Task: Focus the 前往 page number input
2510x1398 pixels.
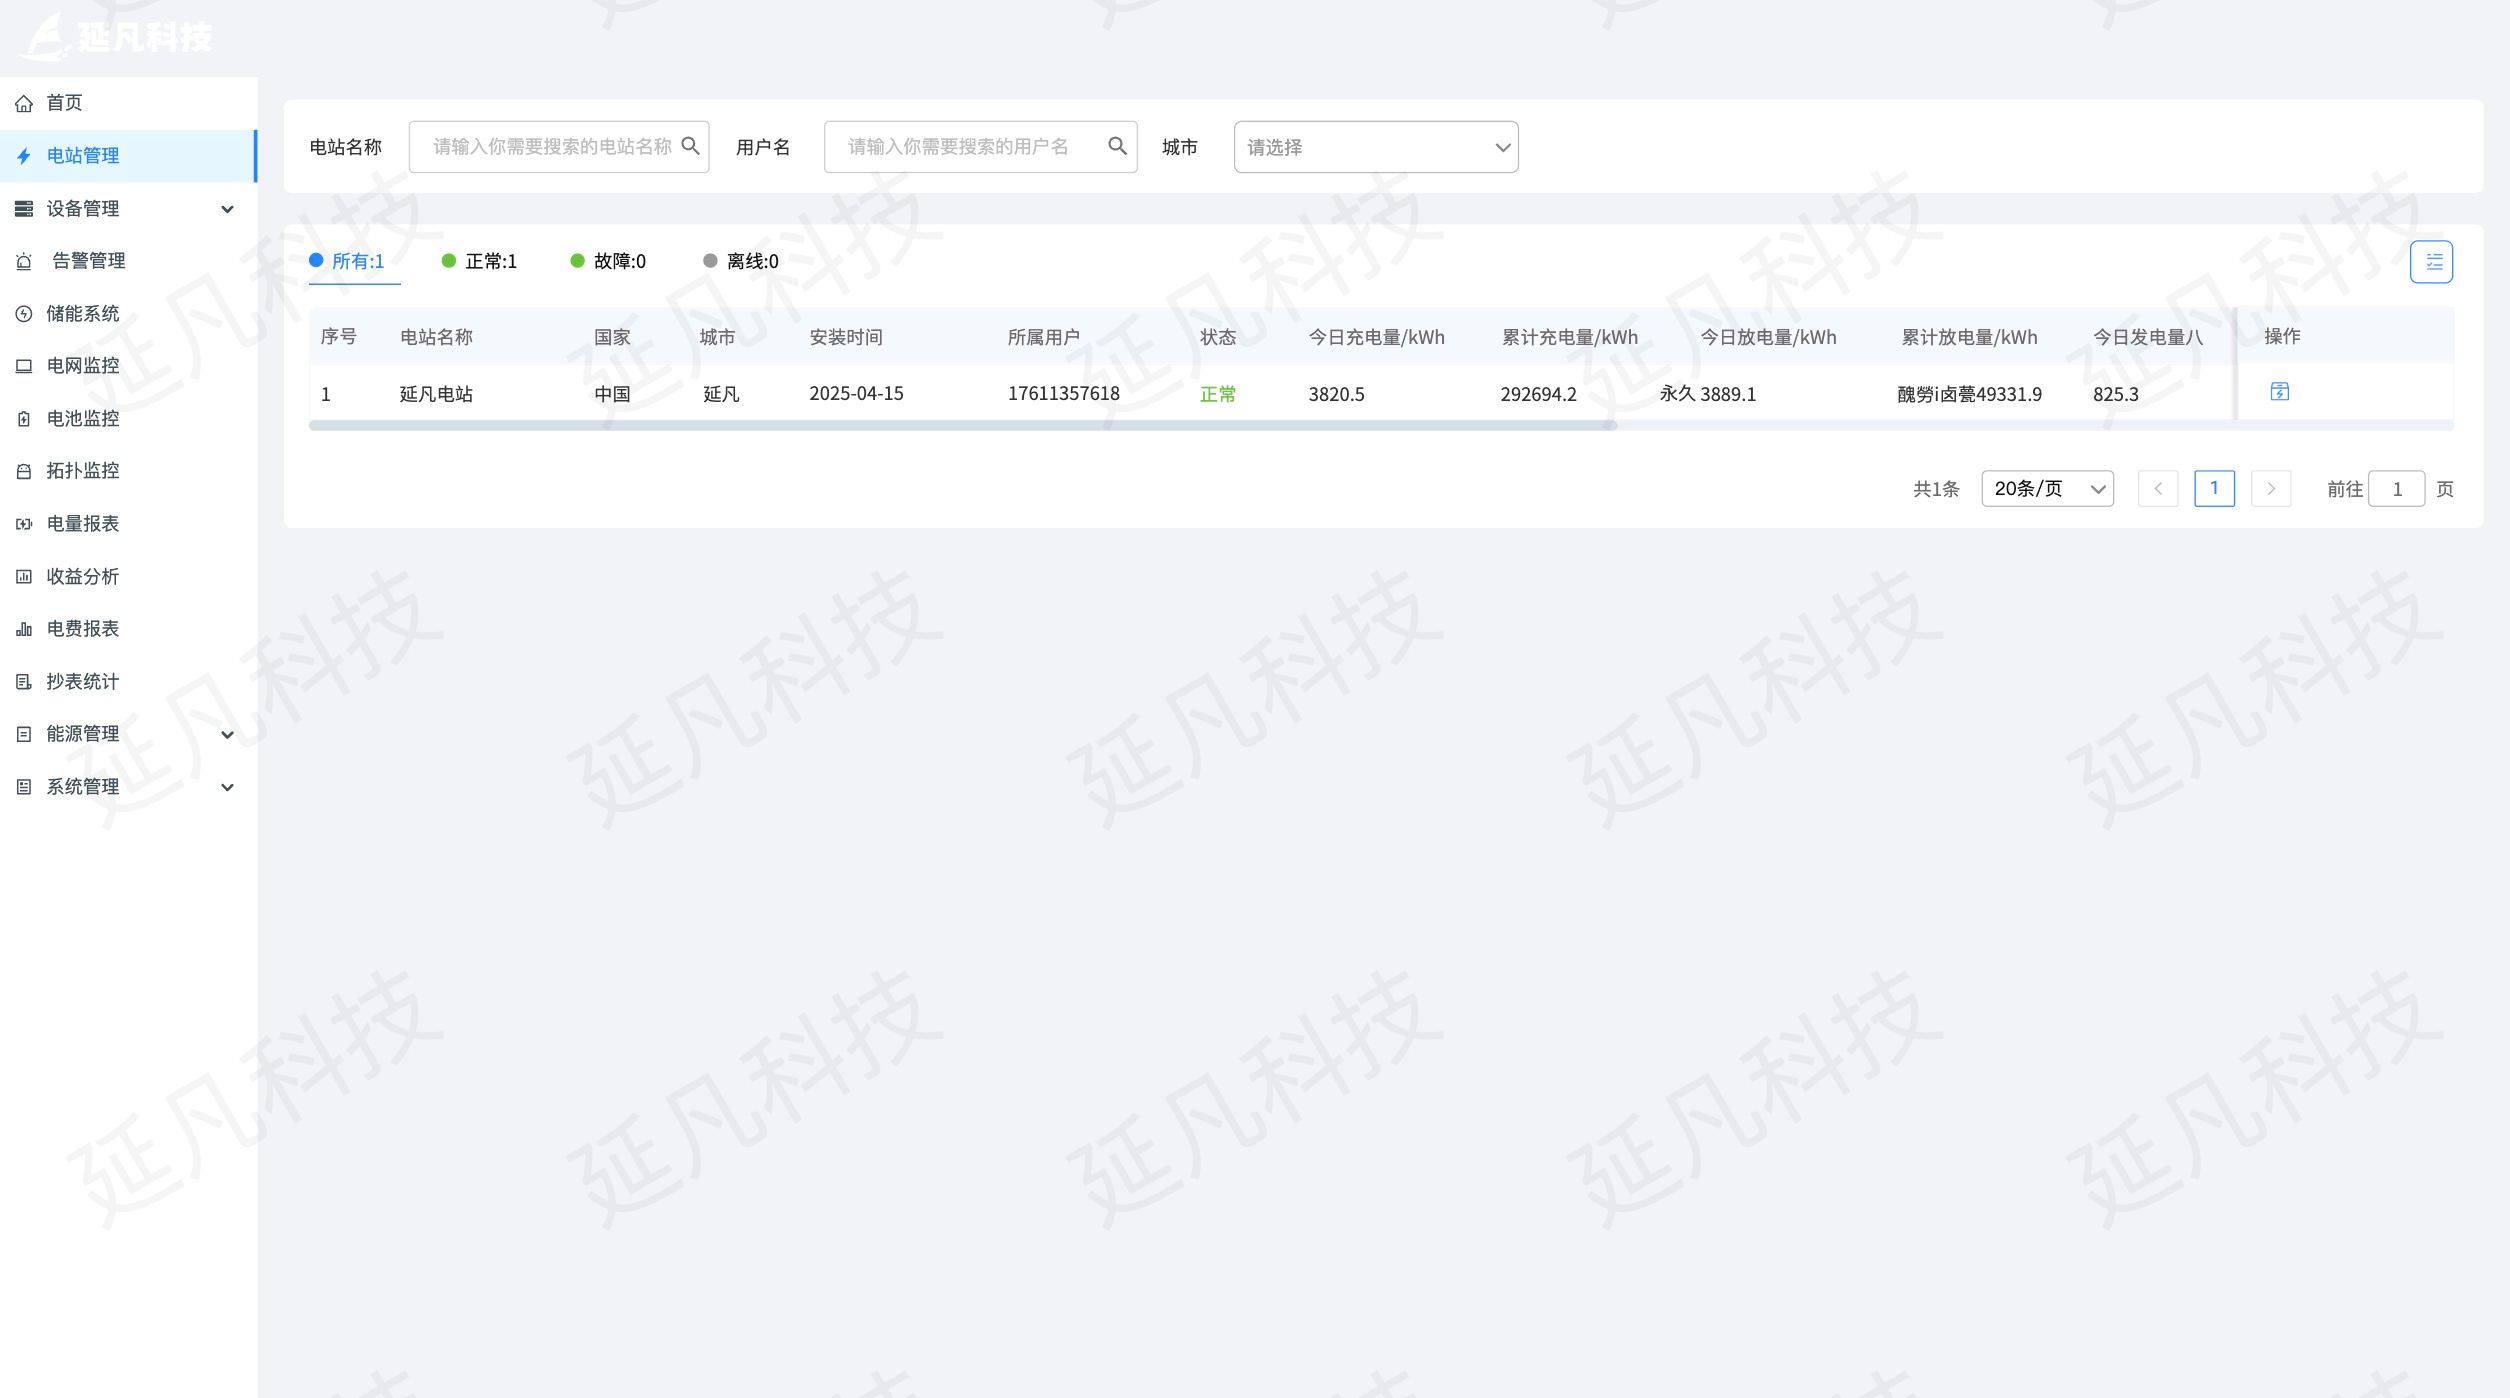Action: 2396,489
